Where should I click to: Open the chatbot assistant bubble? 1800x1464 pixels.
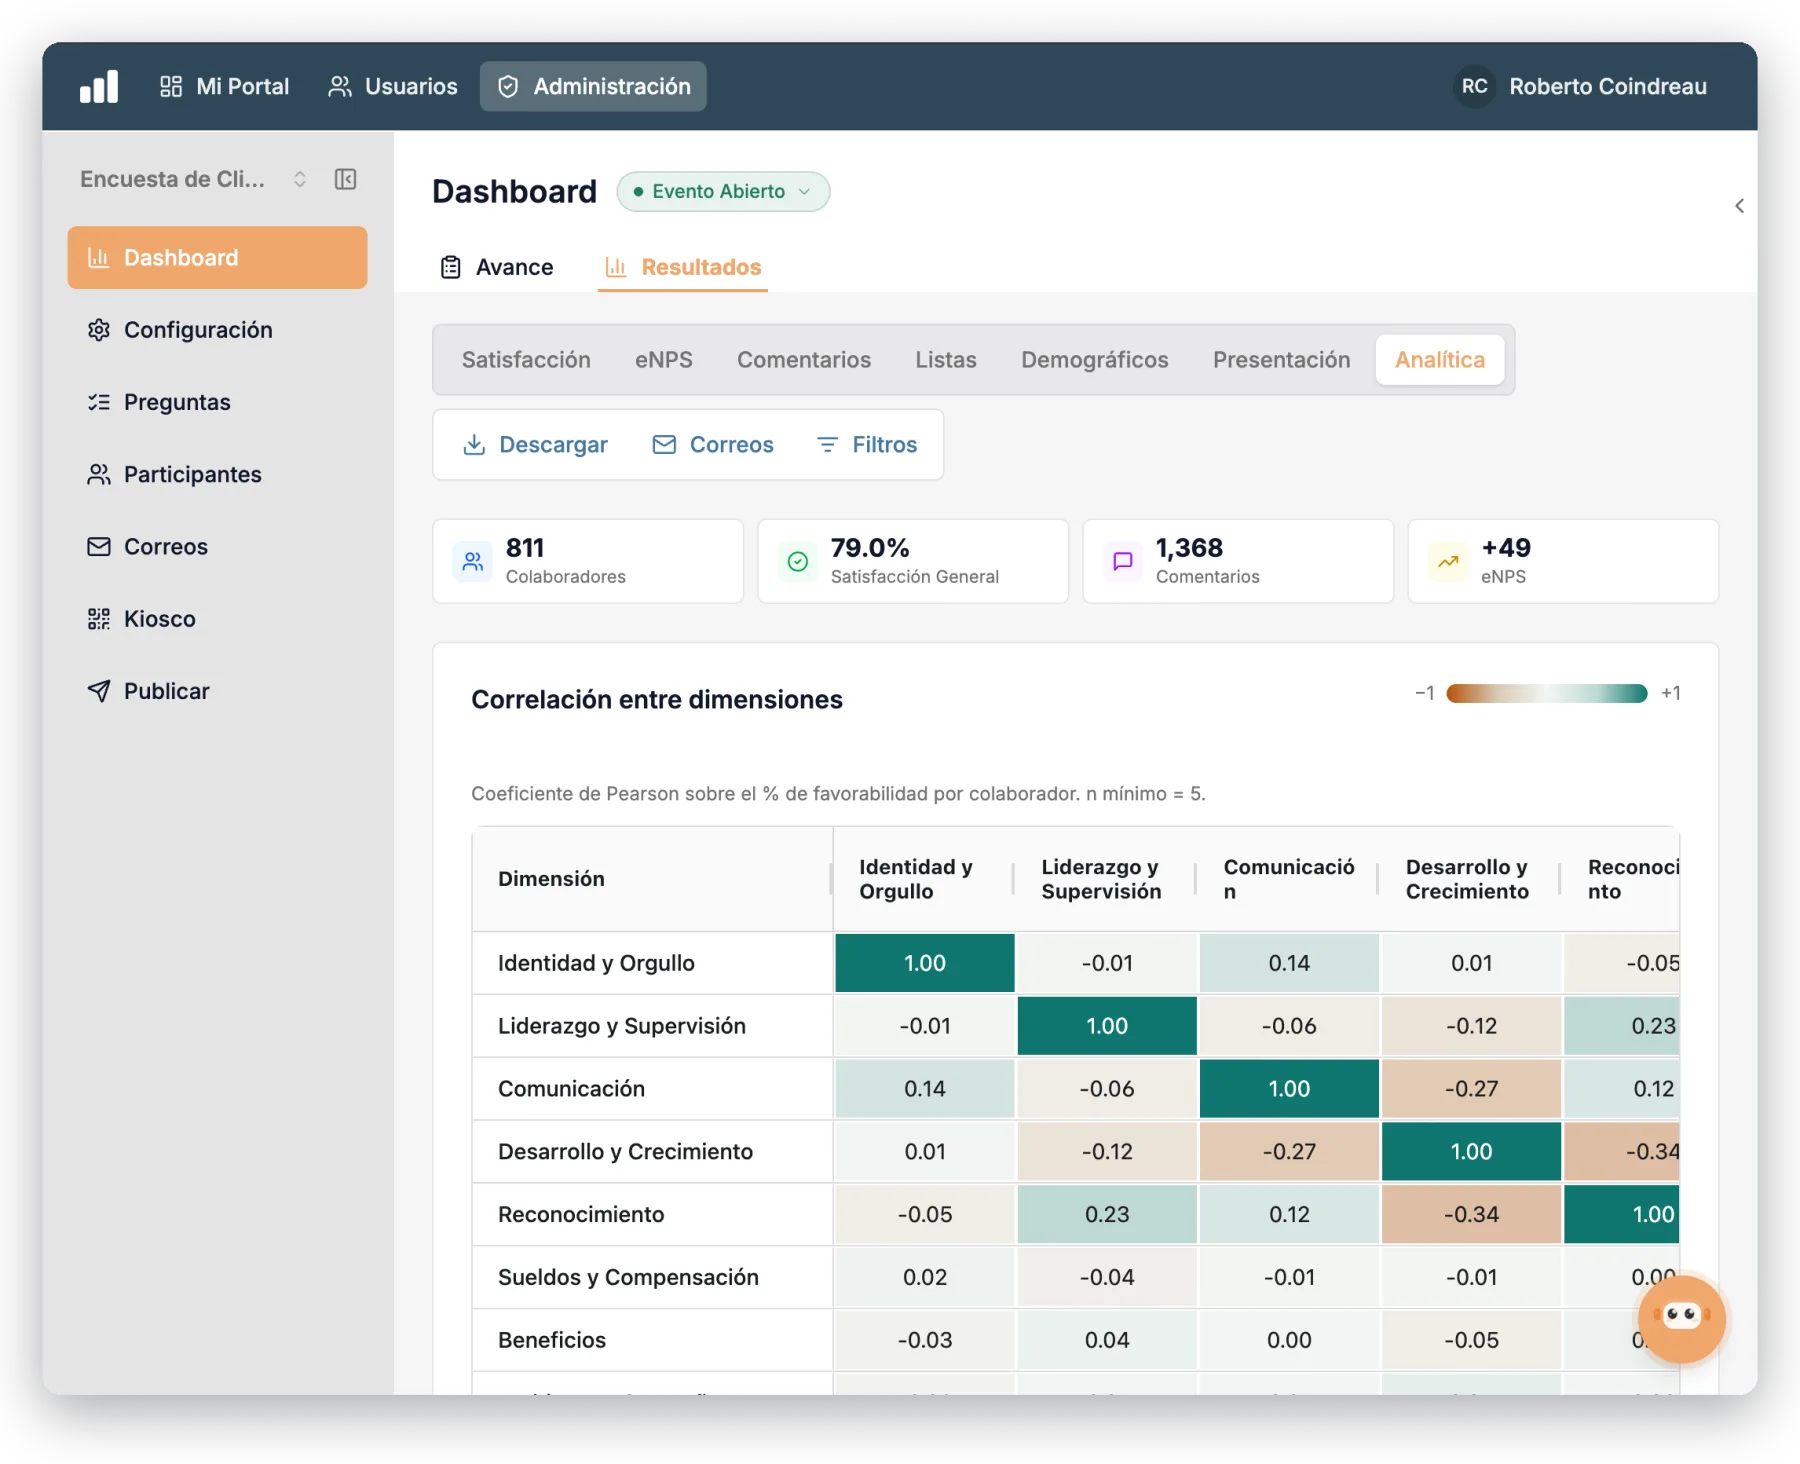coord(1681,1318)
